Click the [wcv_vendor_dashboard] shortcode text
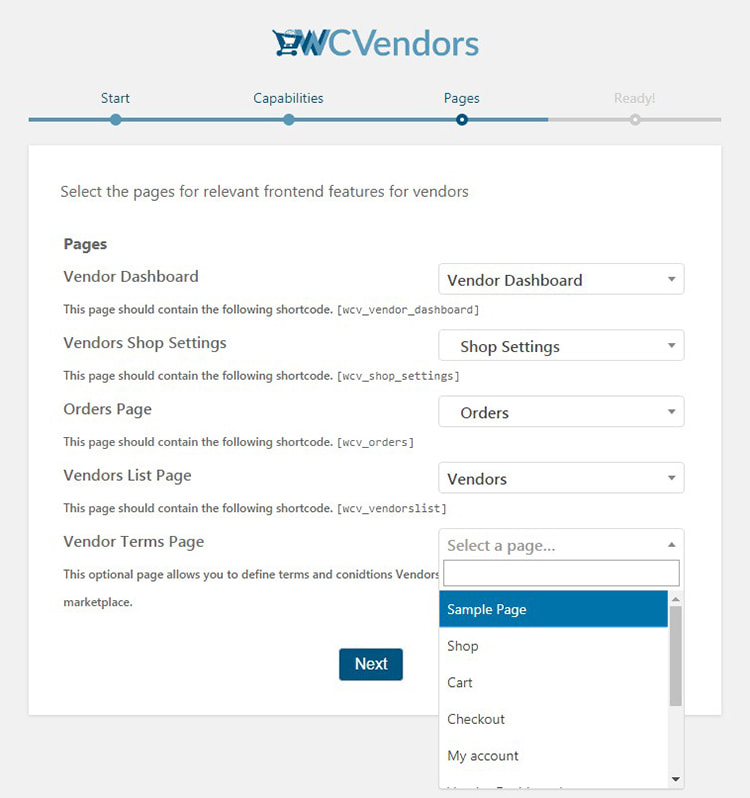 click(408, 309)
